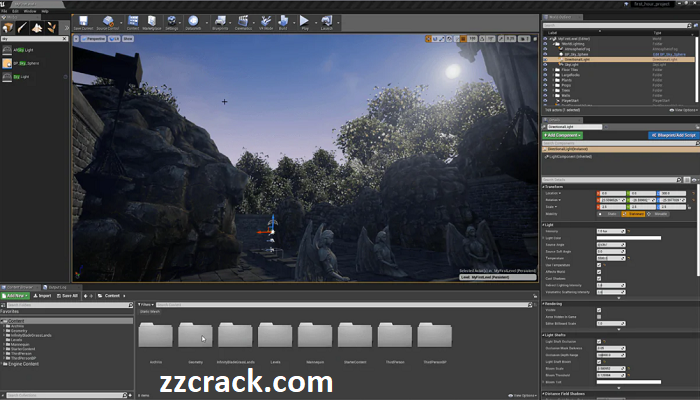Click the Light Color white swatch
700x400 pixels.
(629, 238)
